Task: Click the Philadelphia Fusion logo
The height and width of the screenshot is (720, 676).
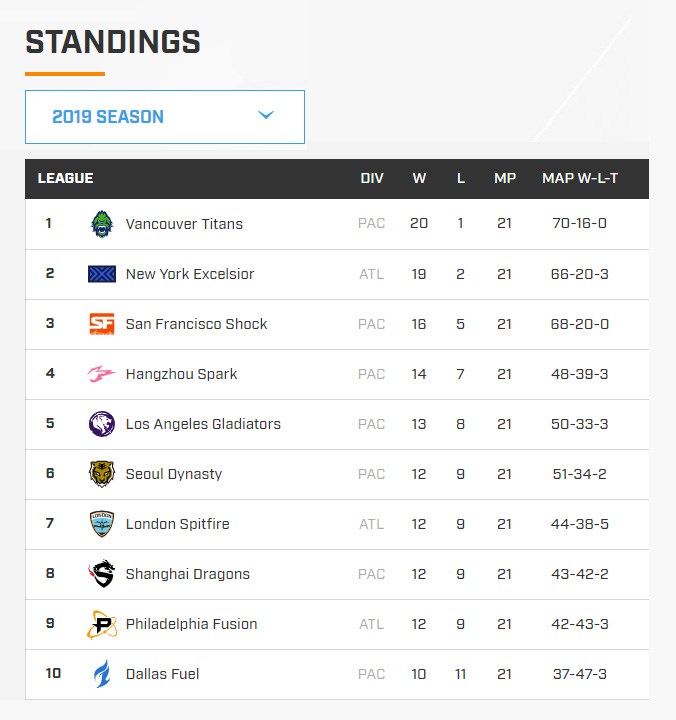Action: tap(101, 624)
